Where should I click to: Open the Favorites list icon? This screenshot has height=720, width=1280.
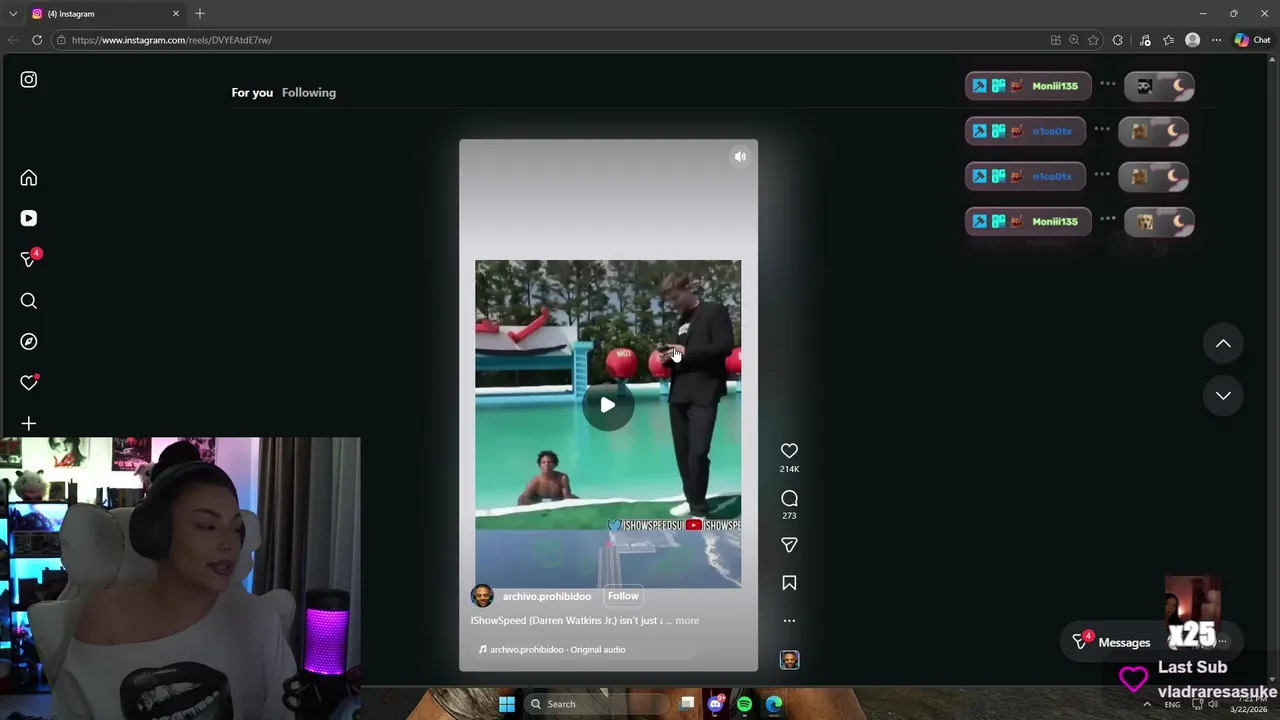[x=1168, y=40]
